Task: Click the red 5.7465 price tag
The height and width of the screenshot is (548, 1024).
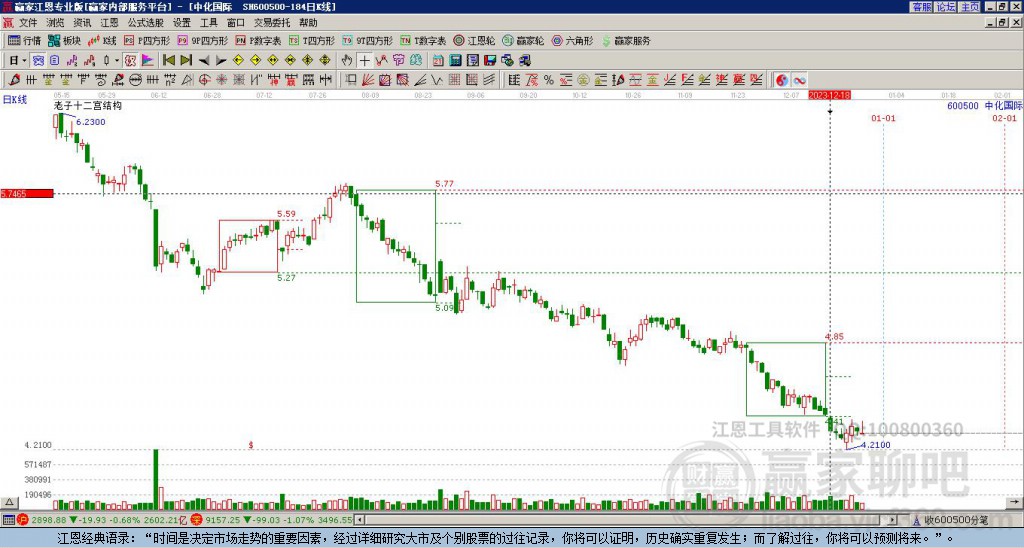Action: [27, 193]
